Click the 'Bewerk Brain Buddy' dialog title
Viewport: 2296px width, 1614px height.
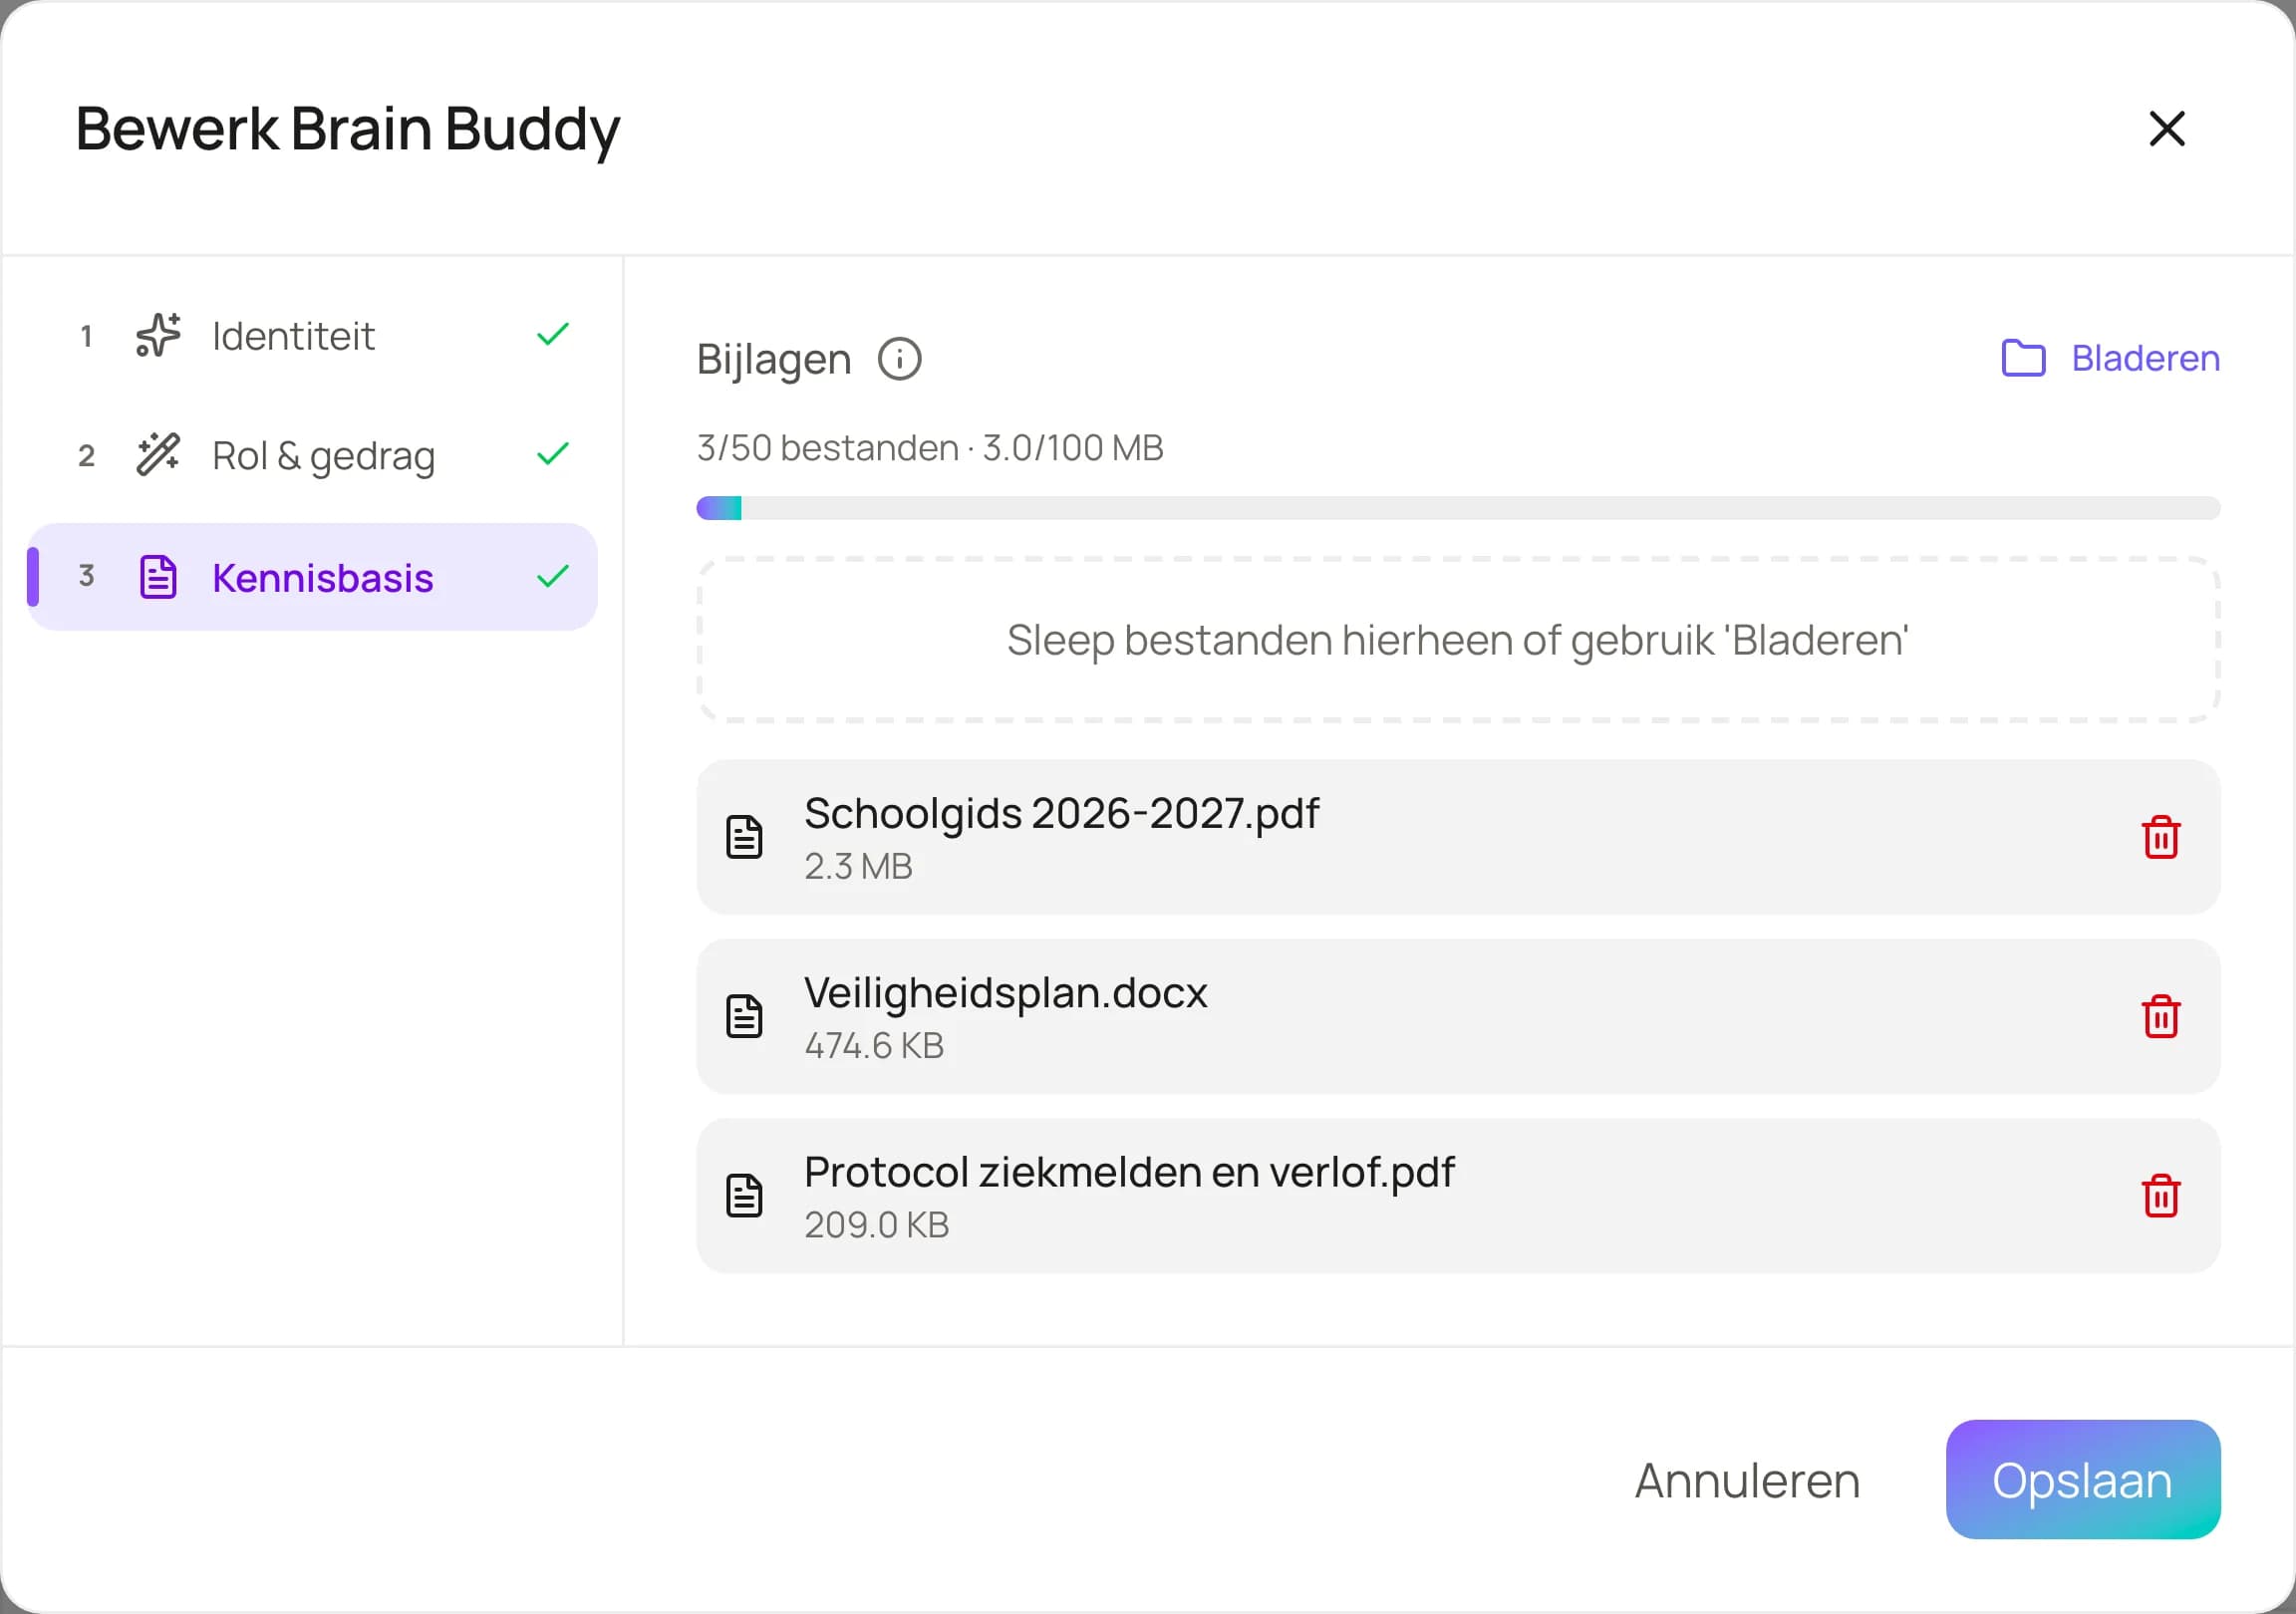point(348,130)
